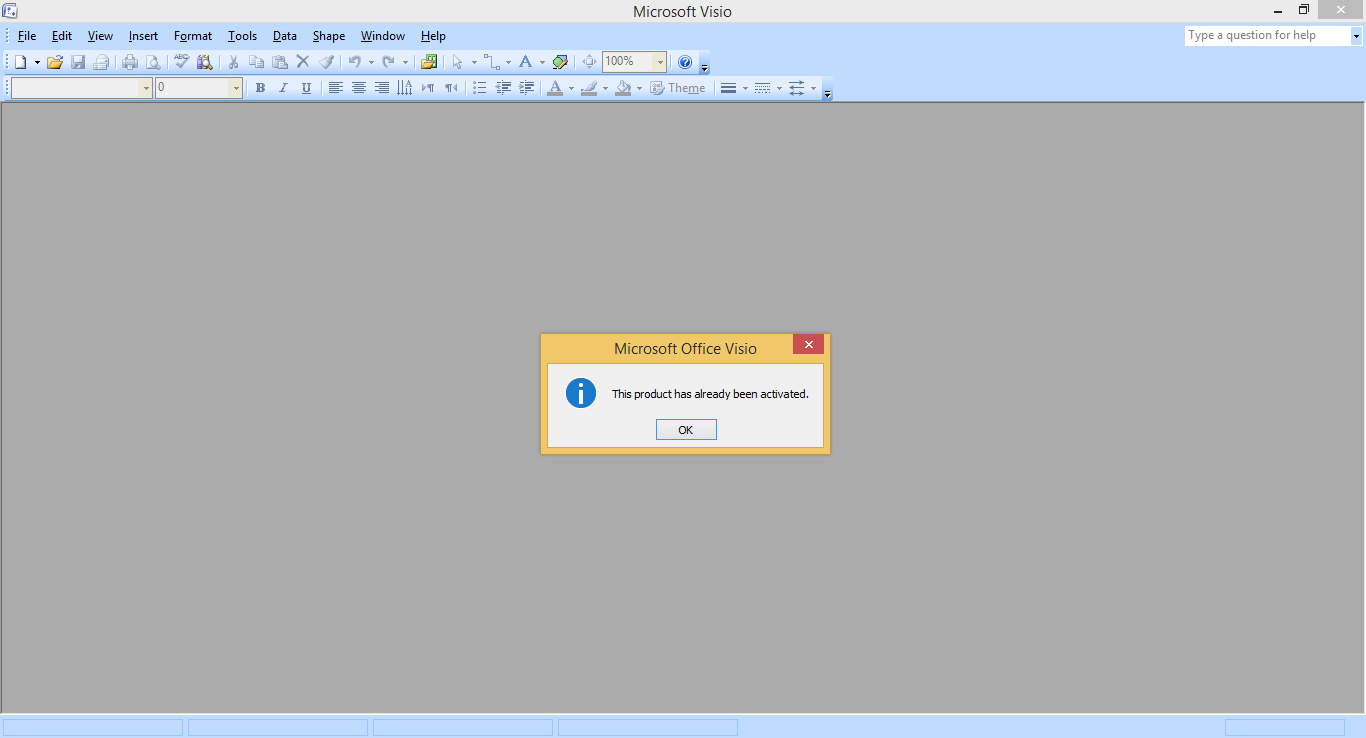Click the Cut scissors icon
1366x738 pixels.
pyautogui.click(x=233, y=62)
